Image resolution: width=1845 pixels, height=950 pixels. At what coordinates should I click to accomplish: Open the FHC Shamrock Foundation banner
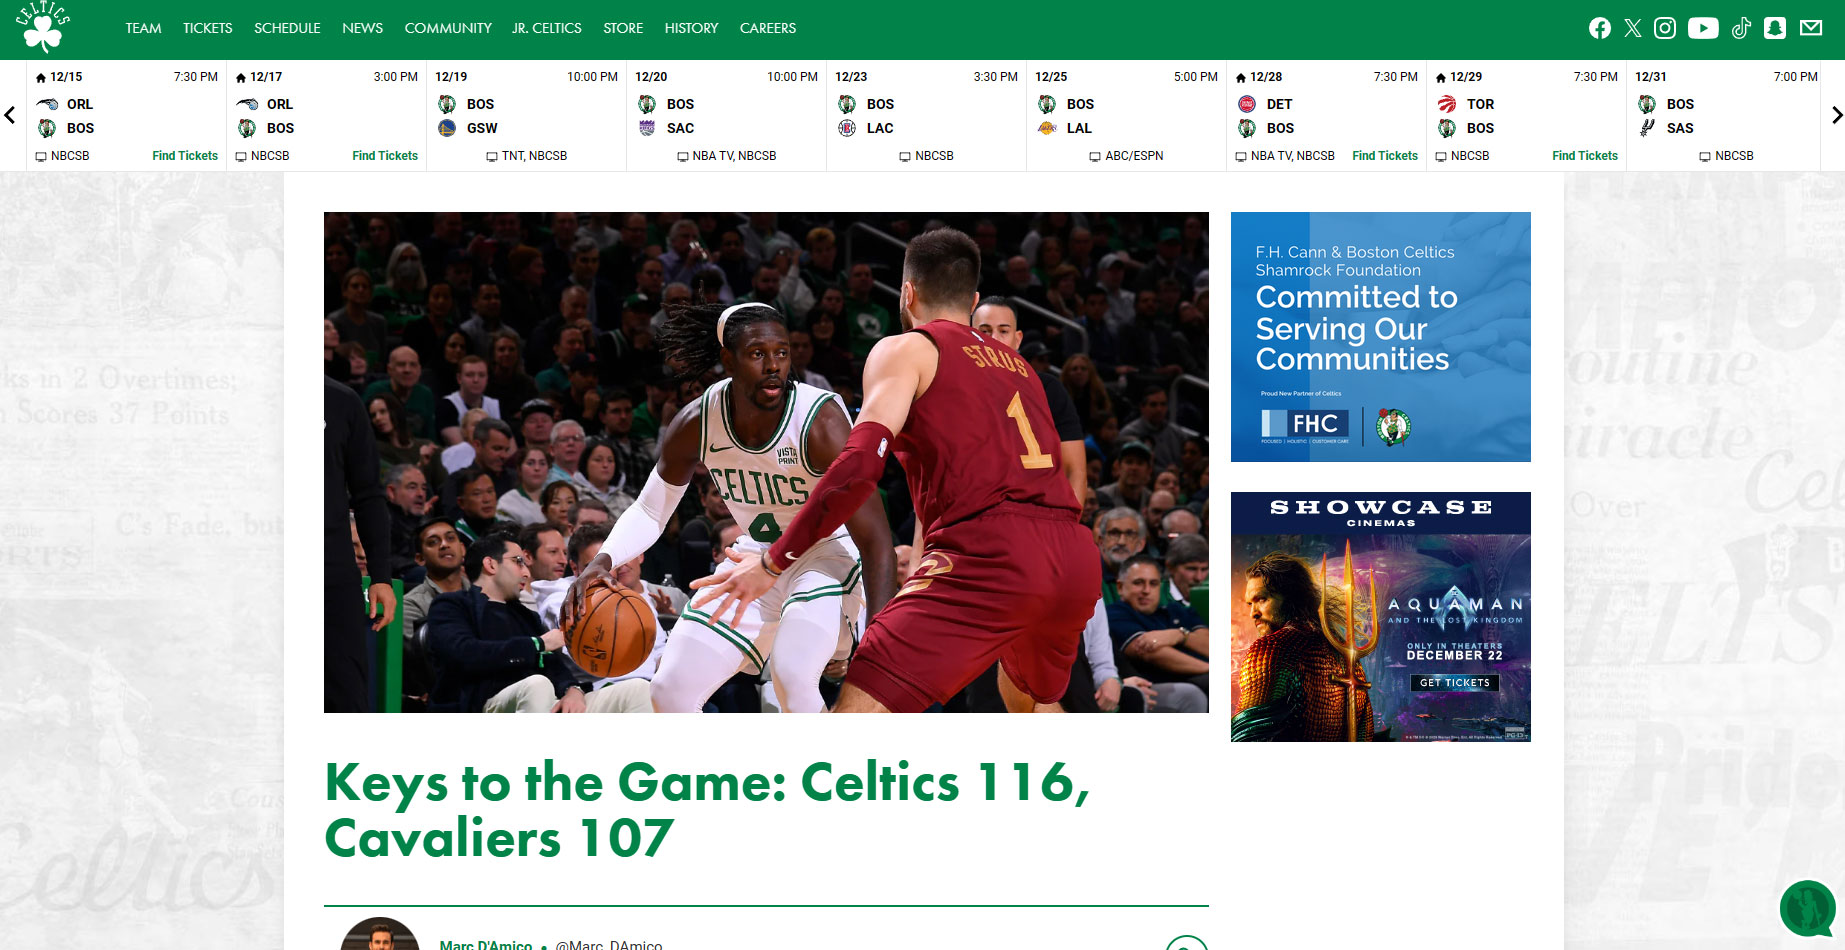coord(1380,337)
